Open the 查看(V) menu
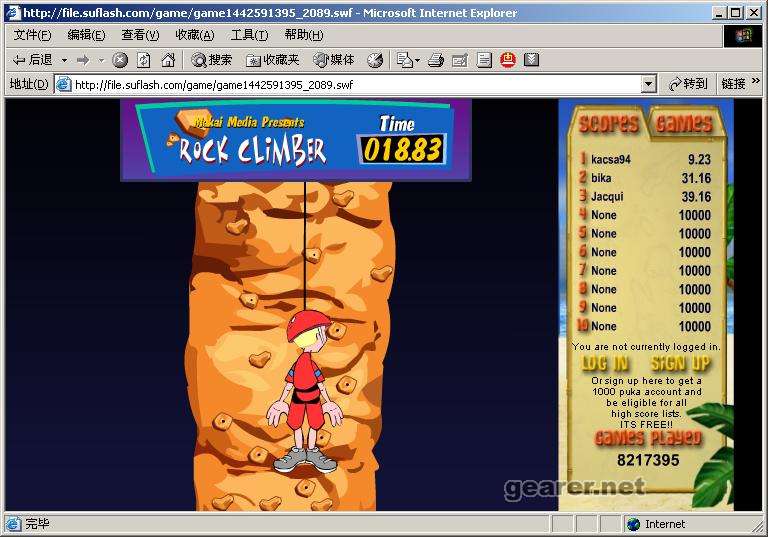The width and height of the screenshot is (768, 537). [x=140, y=35]
